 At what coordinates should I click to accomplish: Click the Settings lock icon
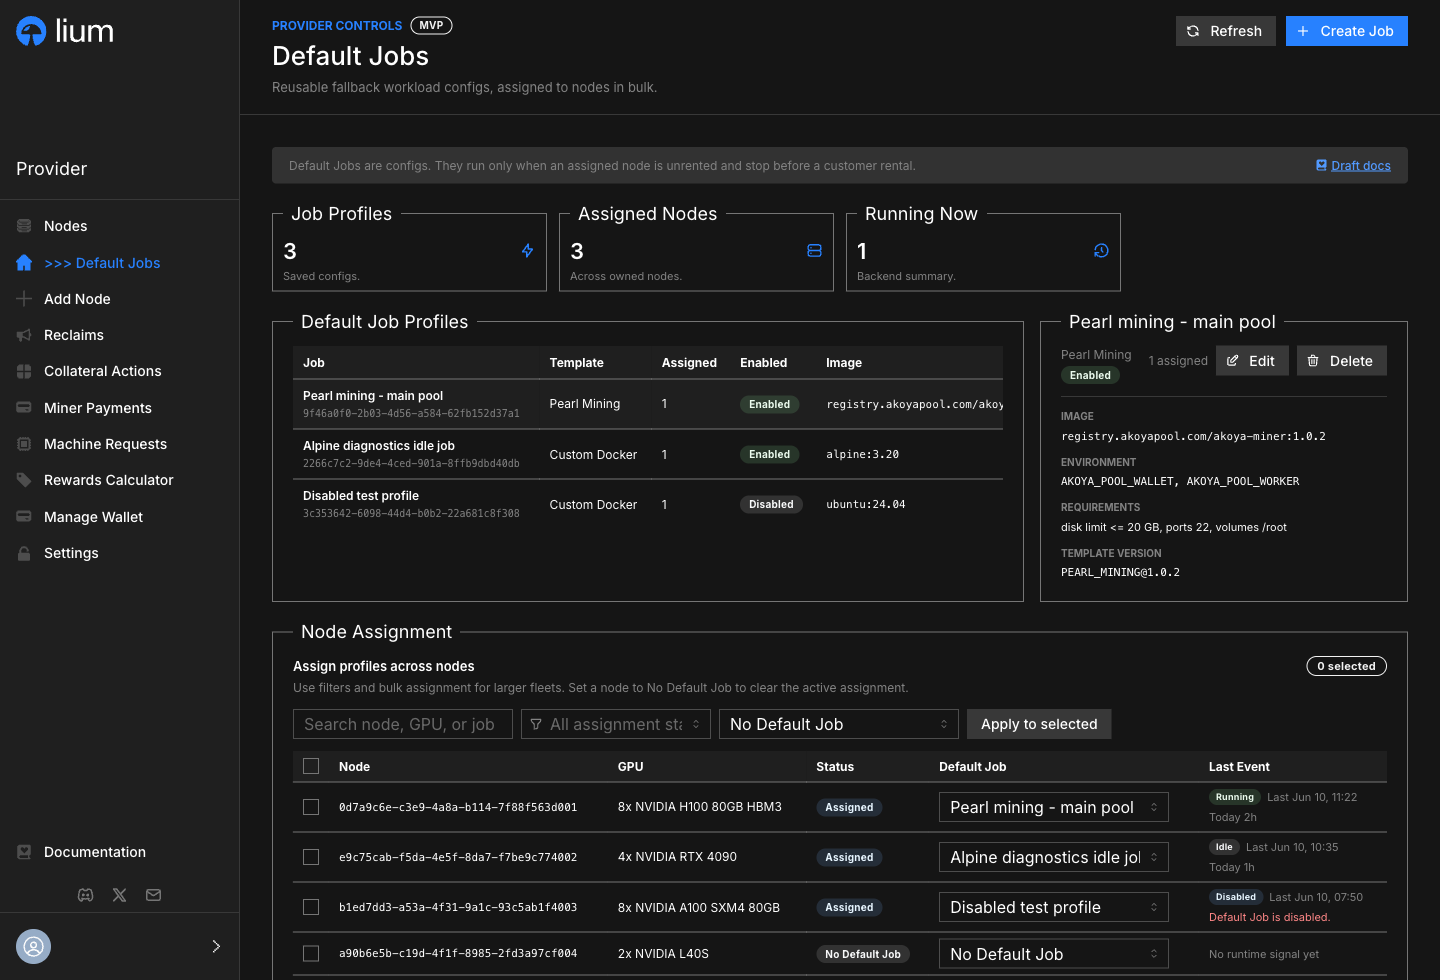tap(24, 553)
